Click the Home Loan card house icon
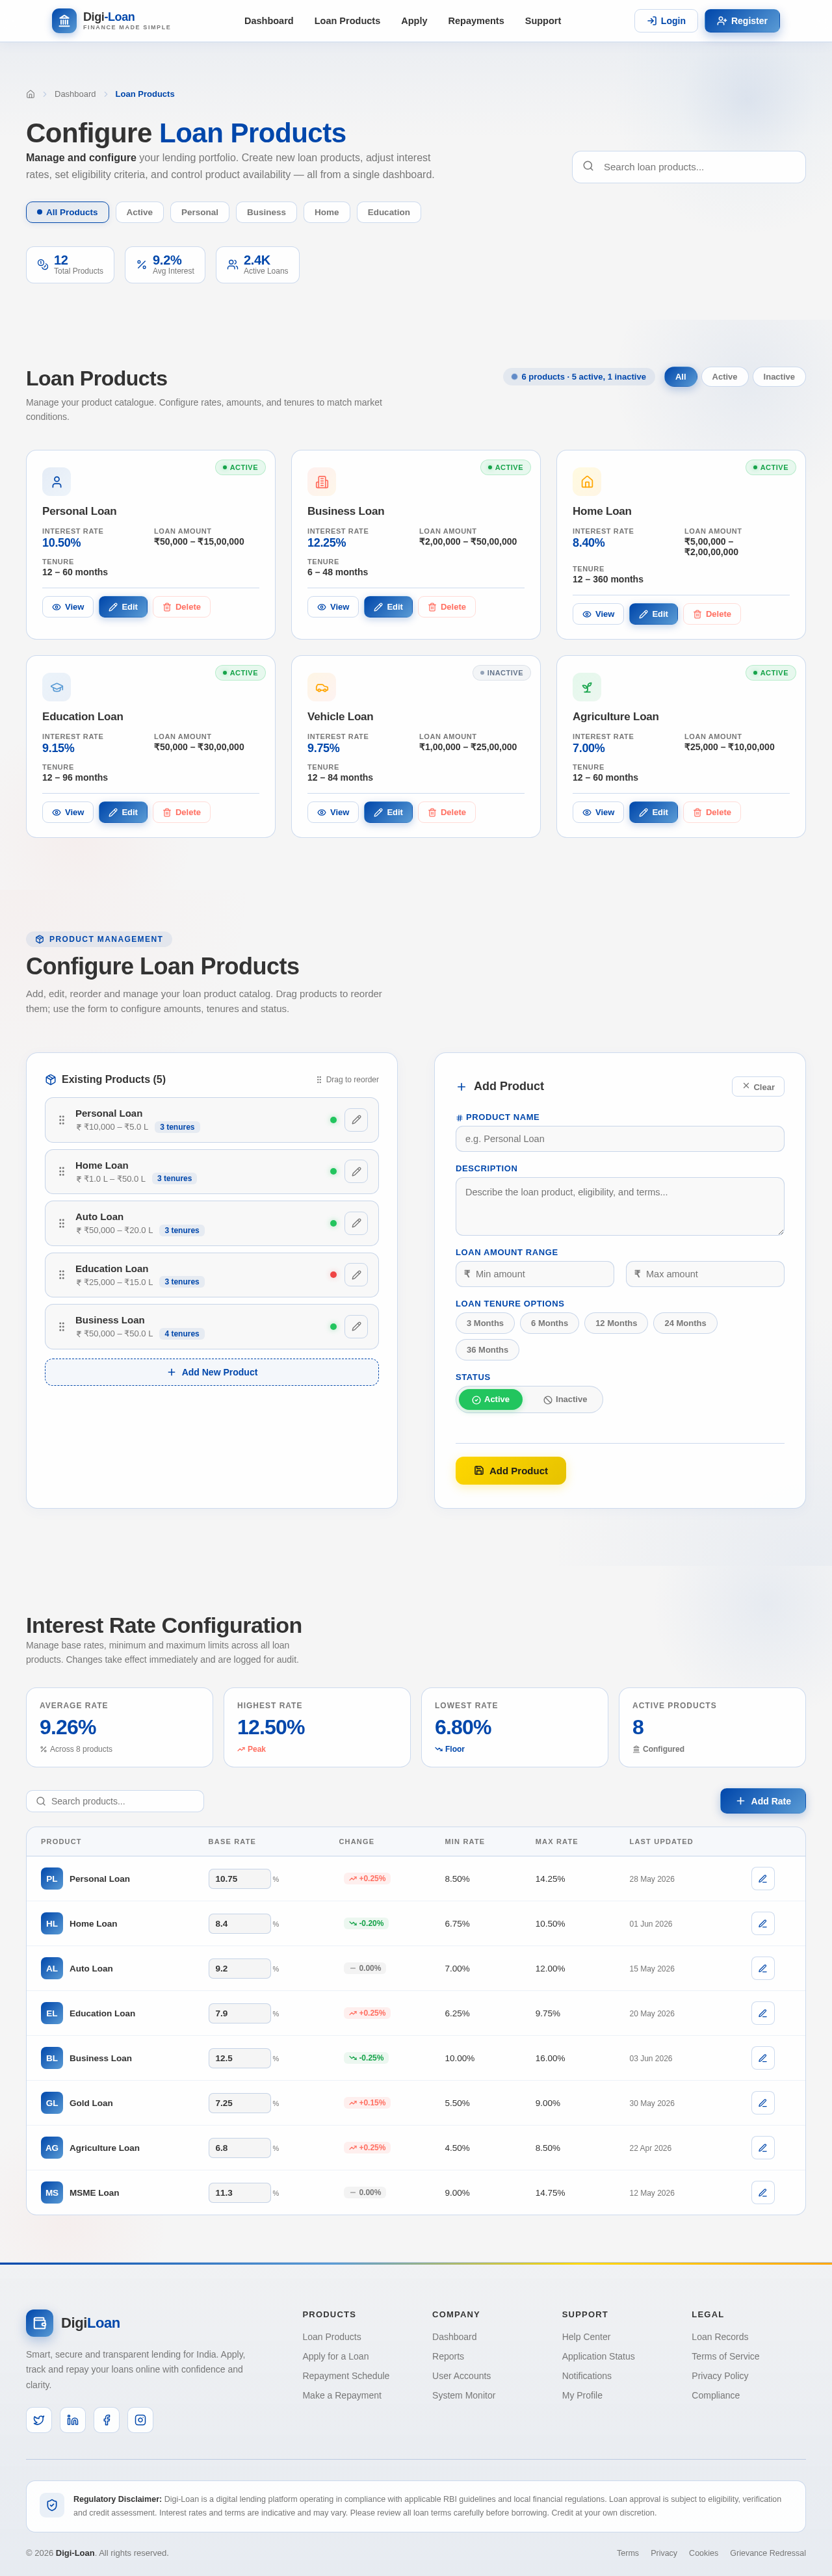 point(587,482)
